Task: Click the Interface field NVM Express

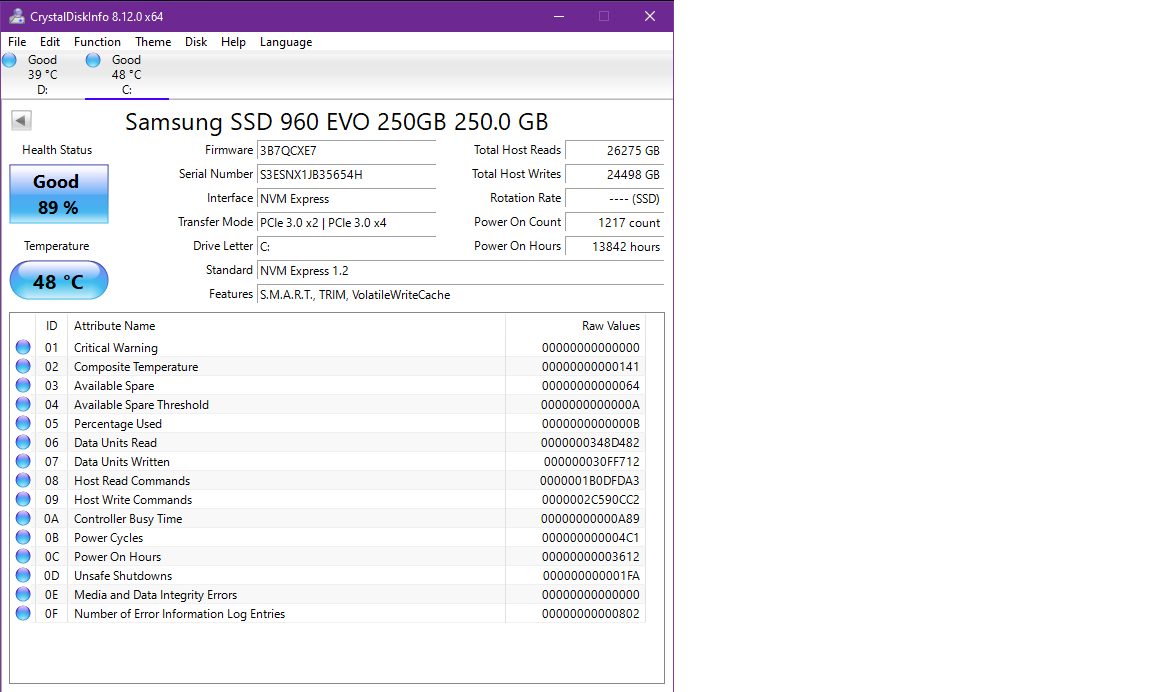Action: point(346,199)
